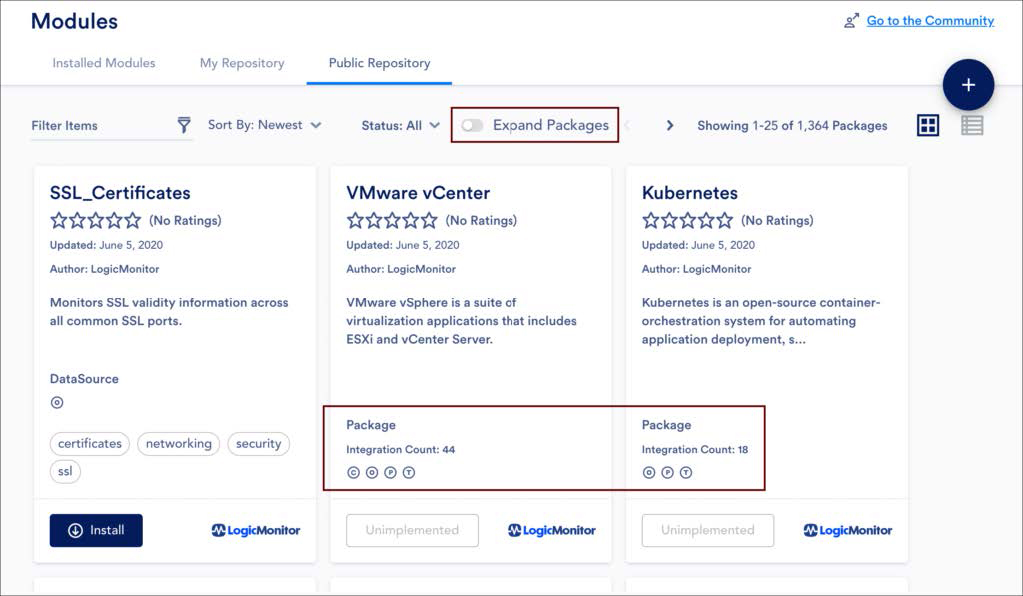
Task: Enable the Expand Packages toggle
Action: click(x=472, y=125)
